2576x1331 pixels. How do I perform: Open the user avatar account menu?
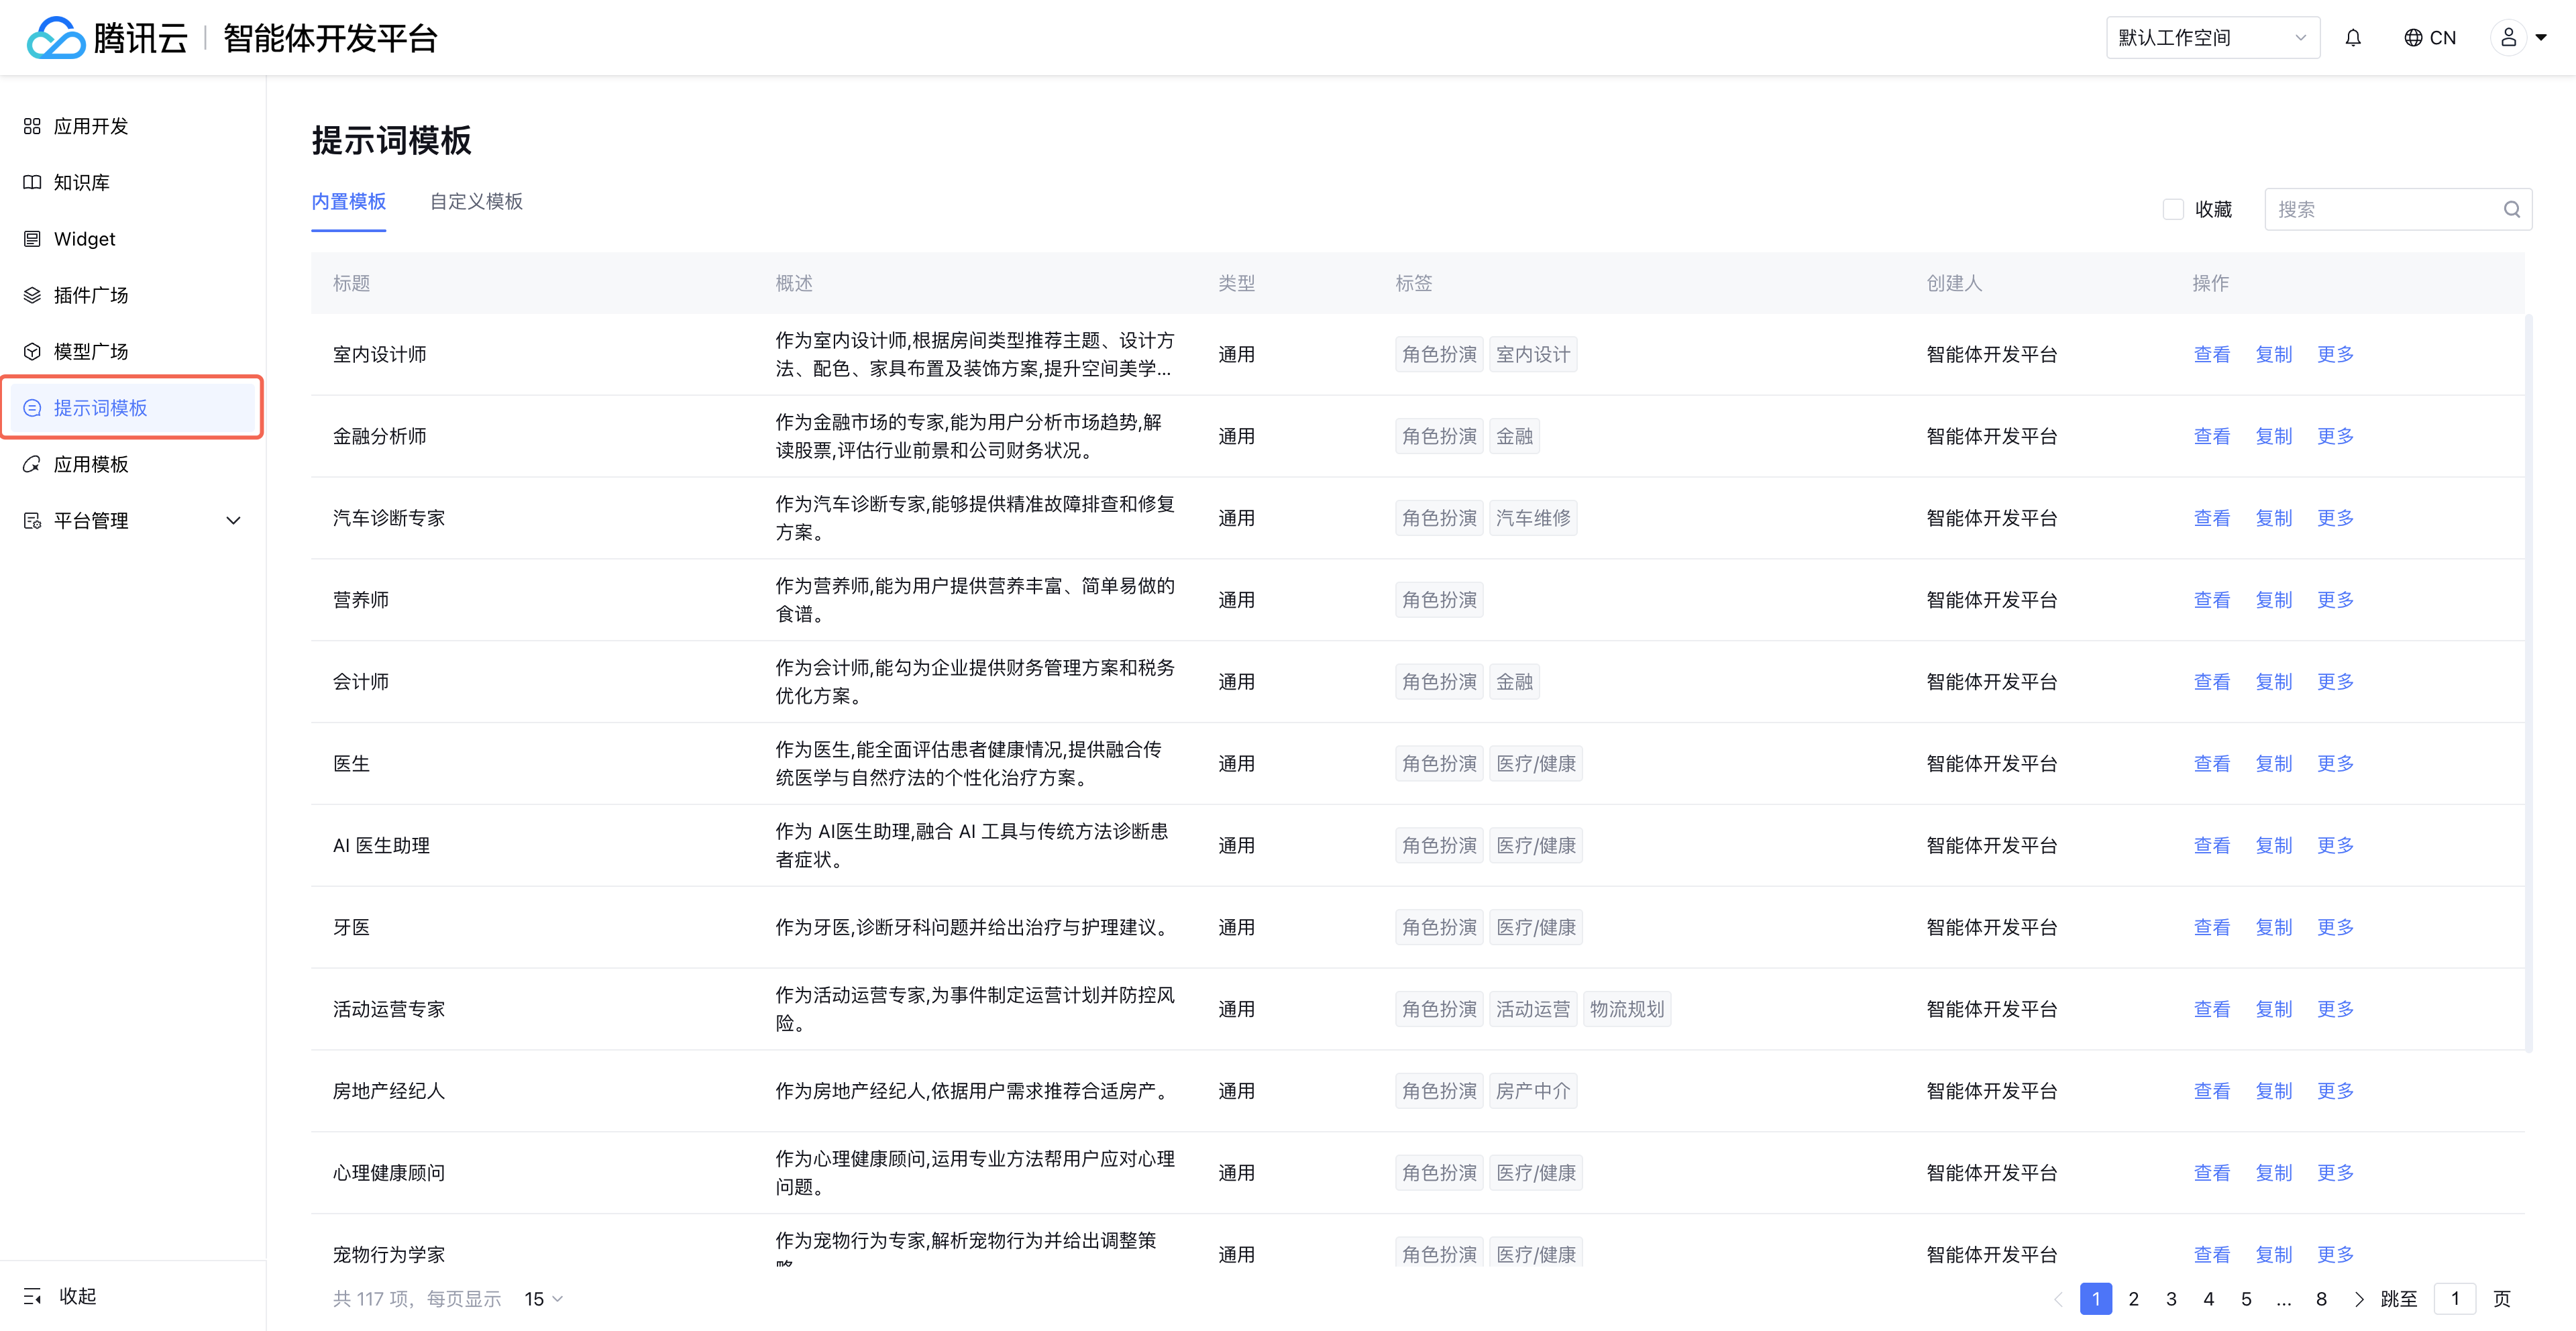[x=2509, y=38]
